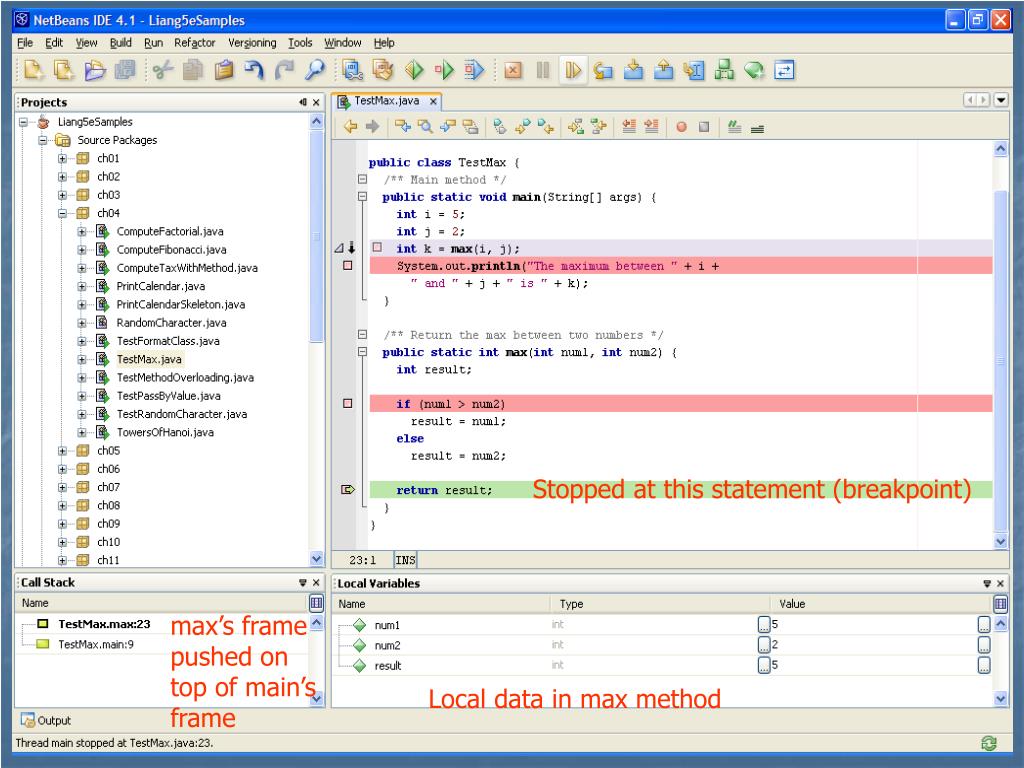This screenshot has height=768, width=1024.
Task: Open the Output tab
Action: [46, 720]
